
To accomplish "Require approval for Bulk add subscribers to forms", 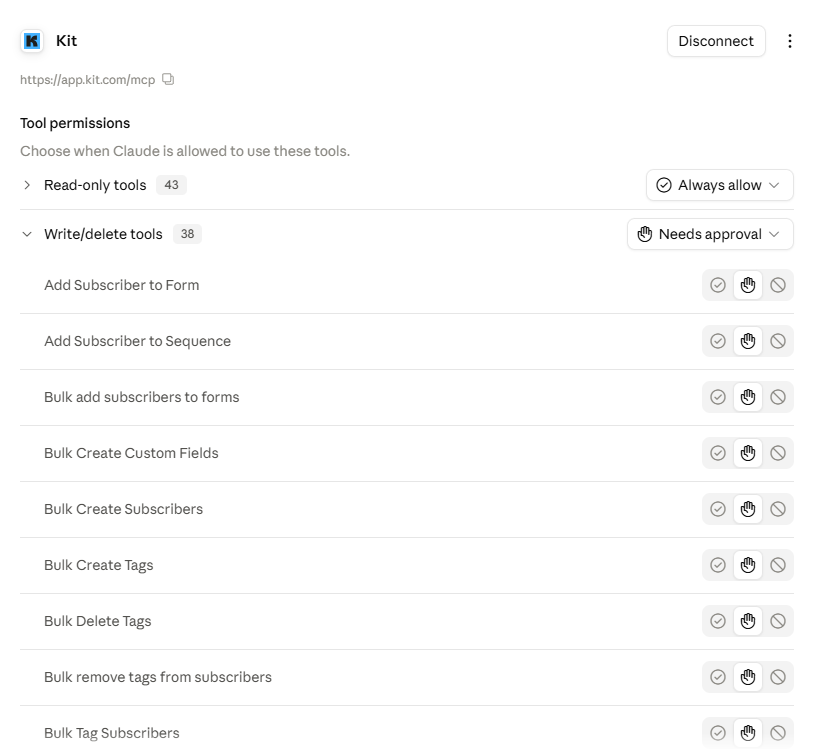I will pos(748,397).
